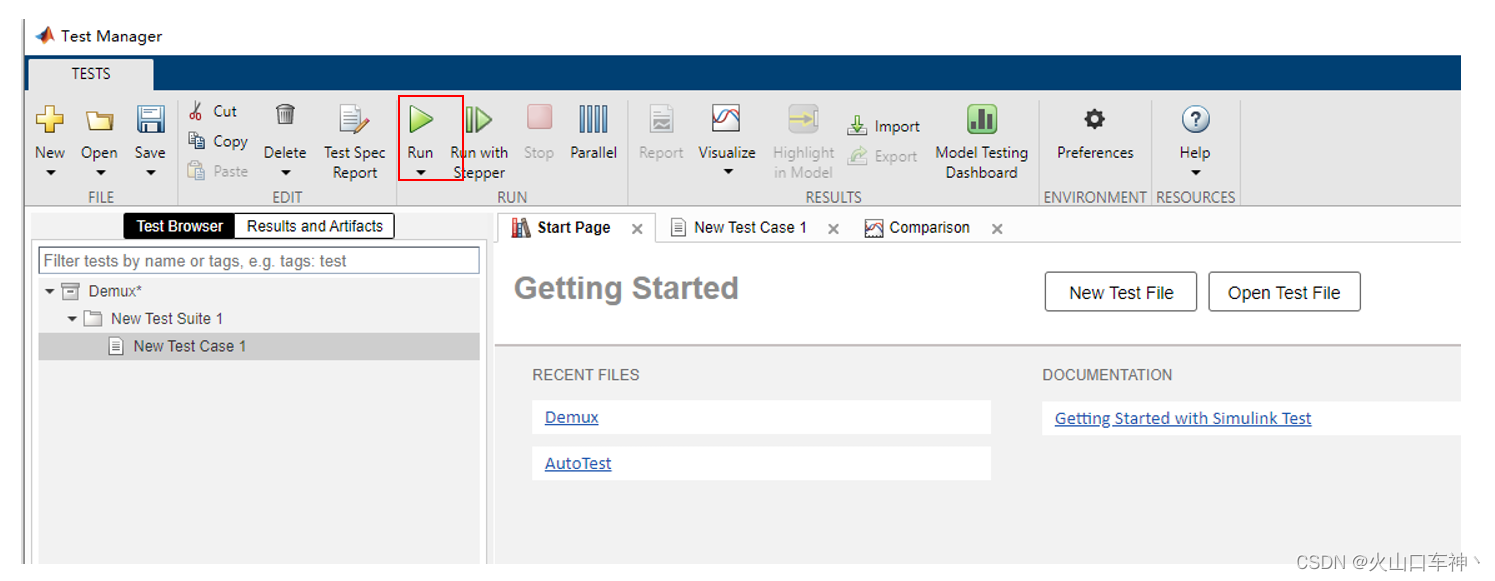
Task: Click the Help question mark icon
Action: point(1195,119)
